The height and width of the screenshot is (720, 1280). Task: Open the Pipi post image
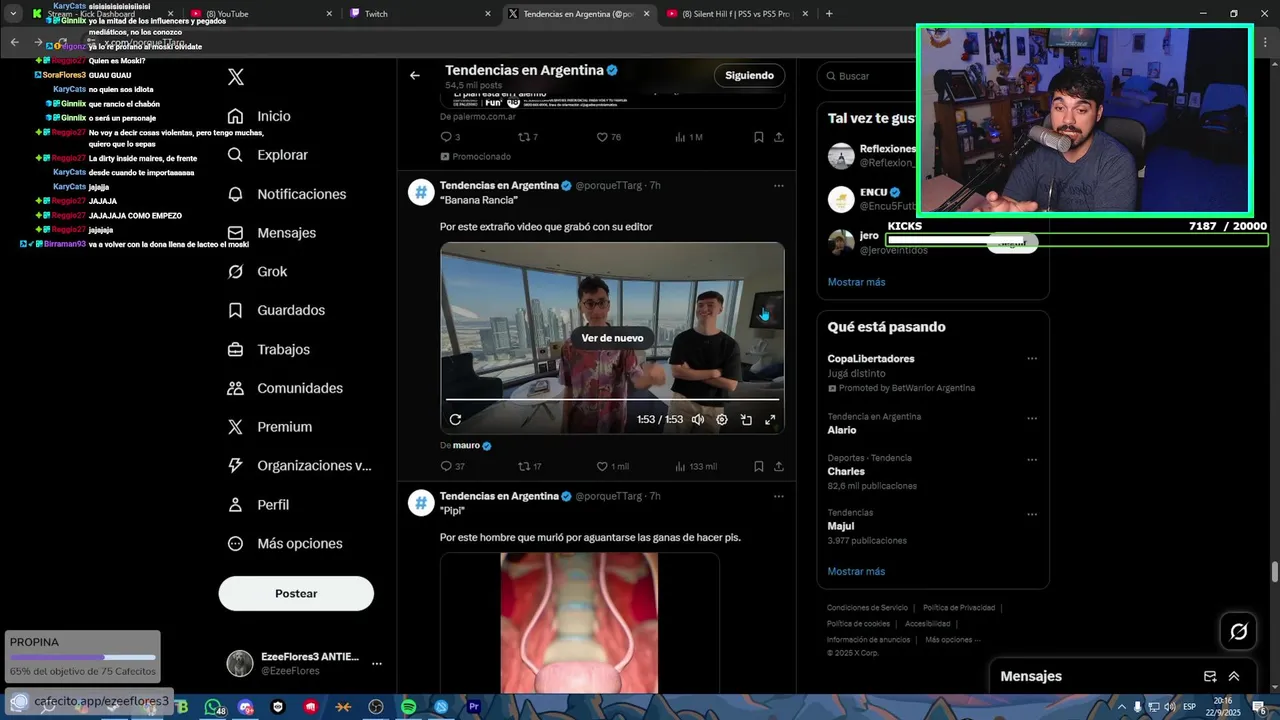pos(579,623)
